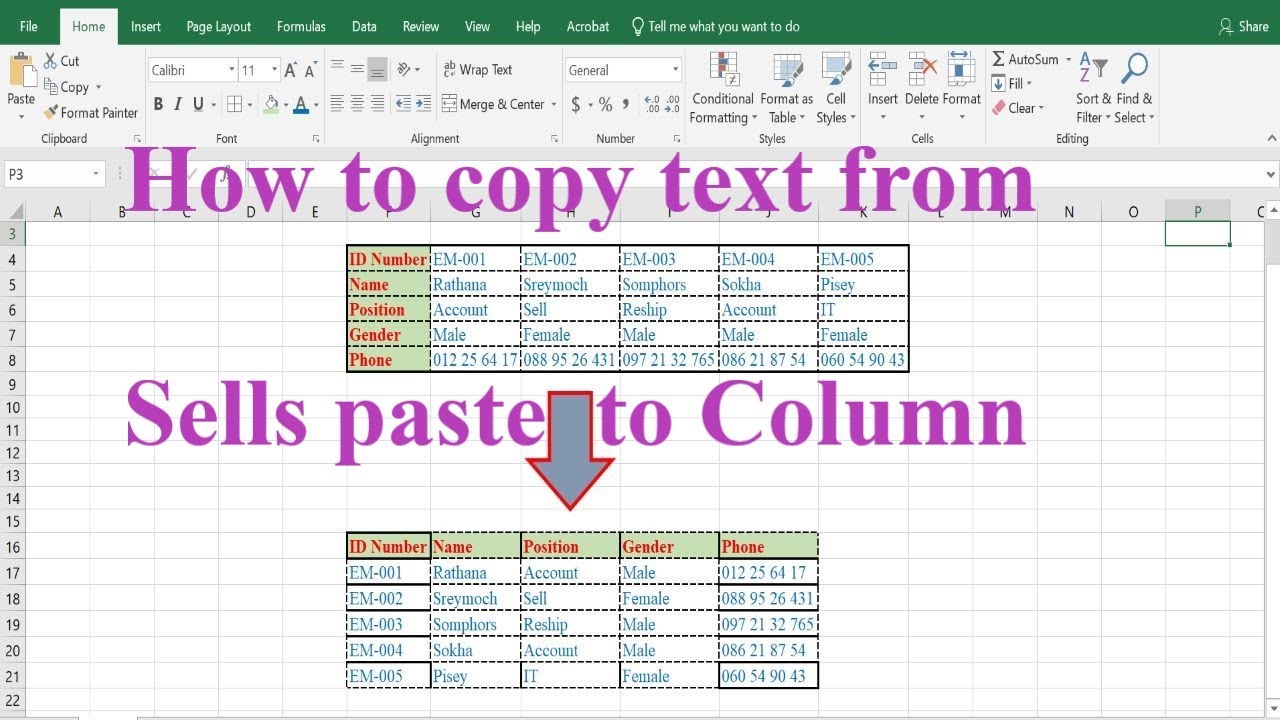Switch to the Insert tab

tap(146, 27)
